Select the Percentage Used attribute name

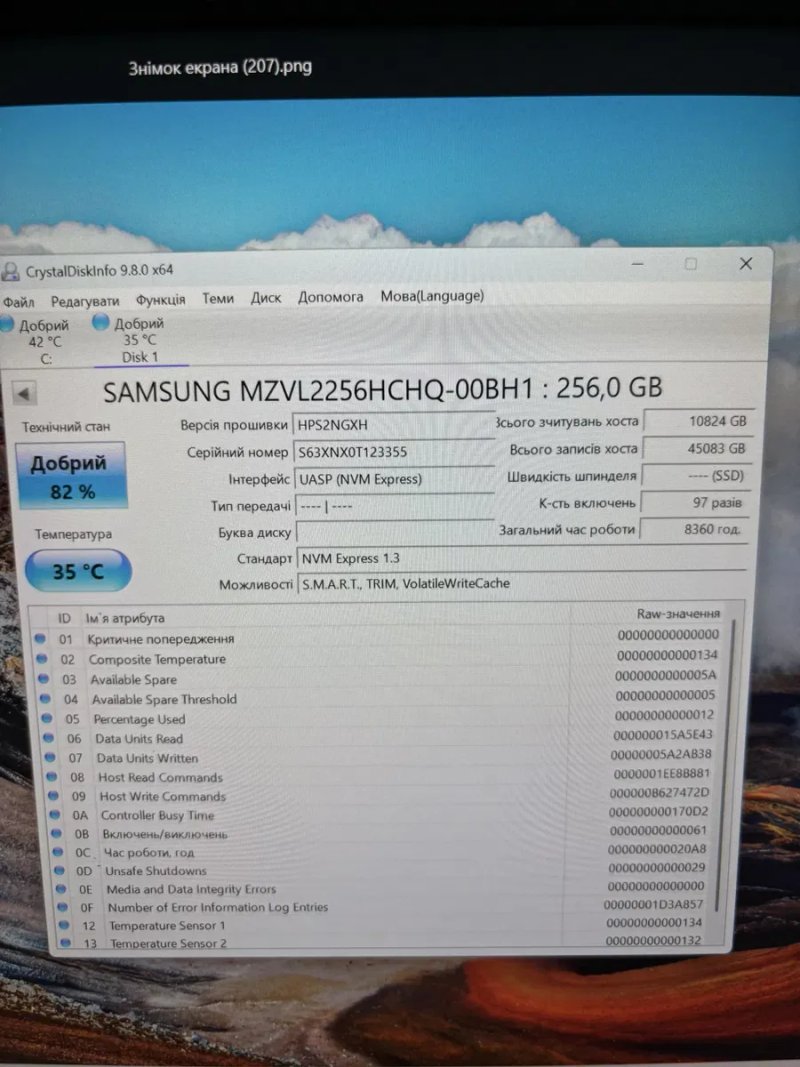139,719
